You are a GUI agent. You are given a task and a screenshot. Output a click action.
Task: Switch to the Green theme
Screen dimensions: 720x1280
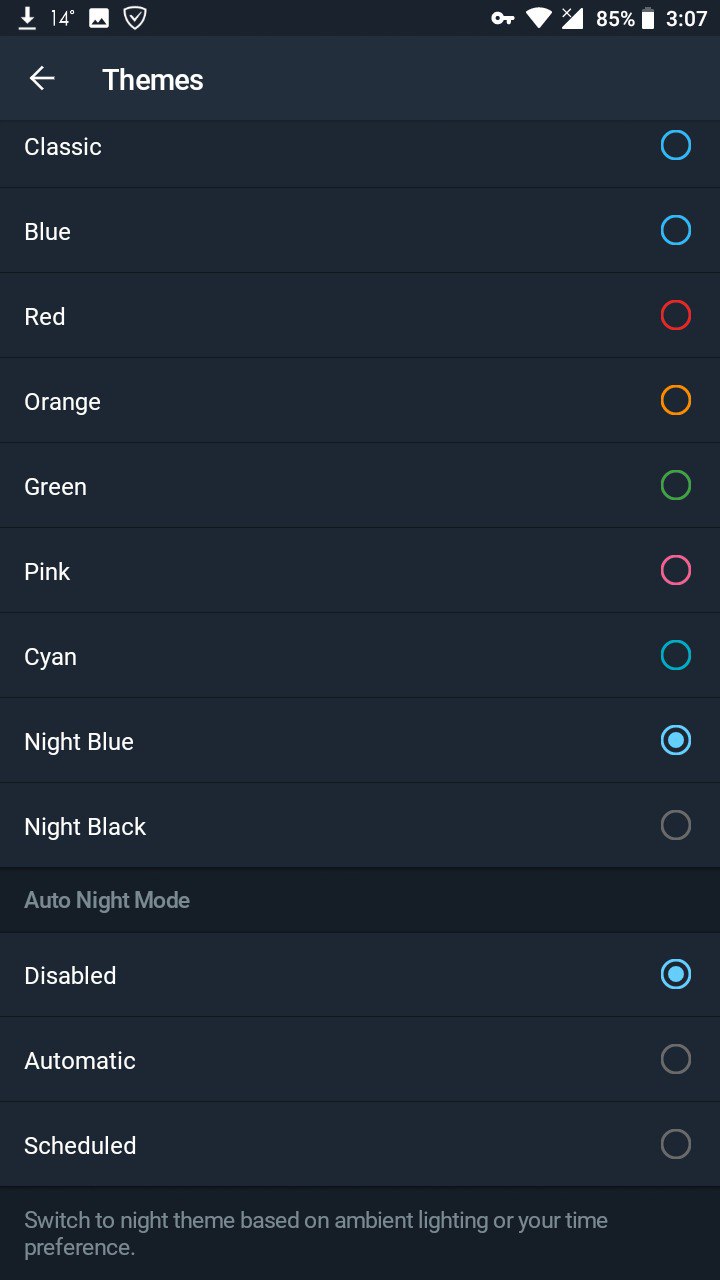676,486
